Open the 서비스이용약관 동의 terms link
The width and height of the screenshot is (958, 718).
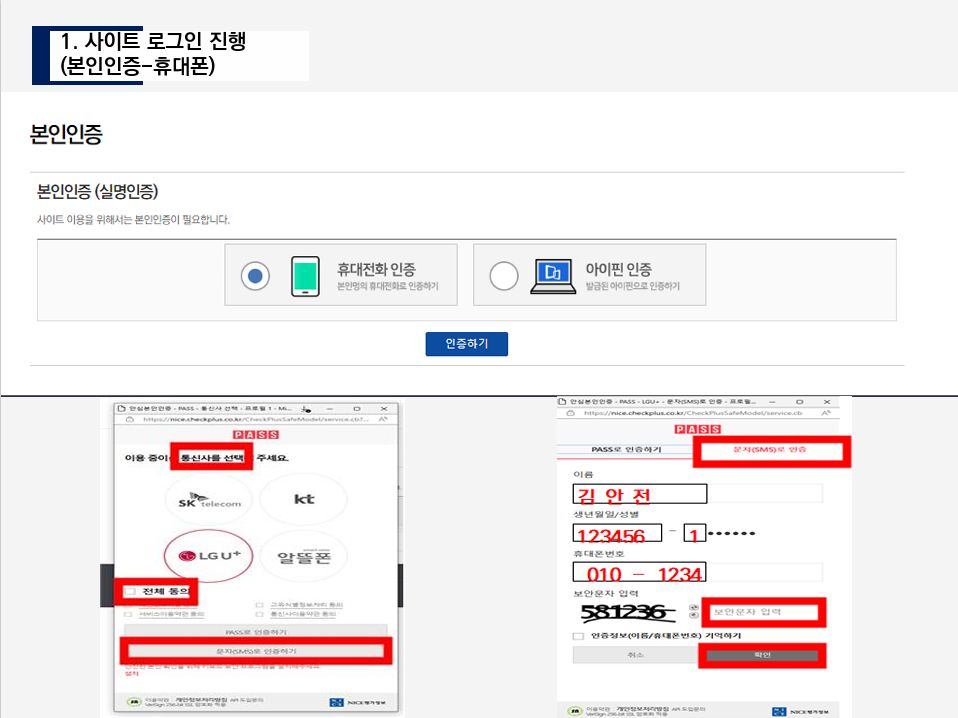172,614
